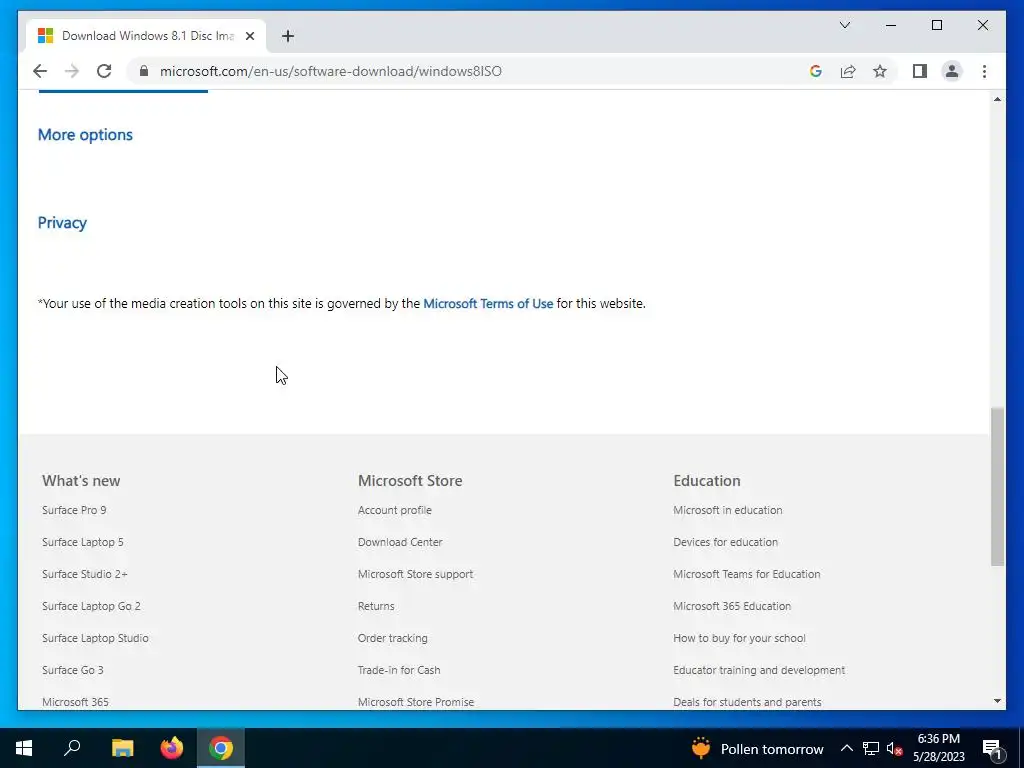
Task: Show hidden system tray icons
Action: coord(846,748)
